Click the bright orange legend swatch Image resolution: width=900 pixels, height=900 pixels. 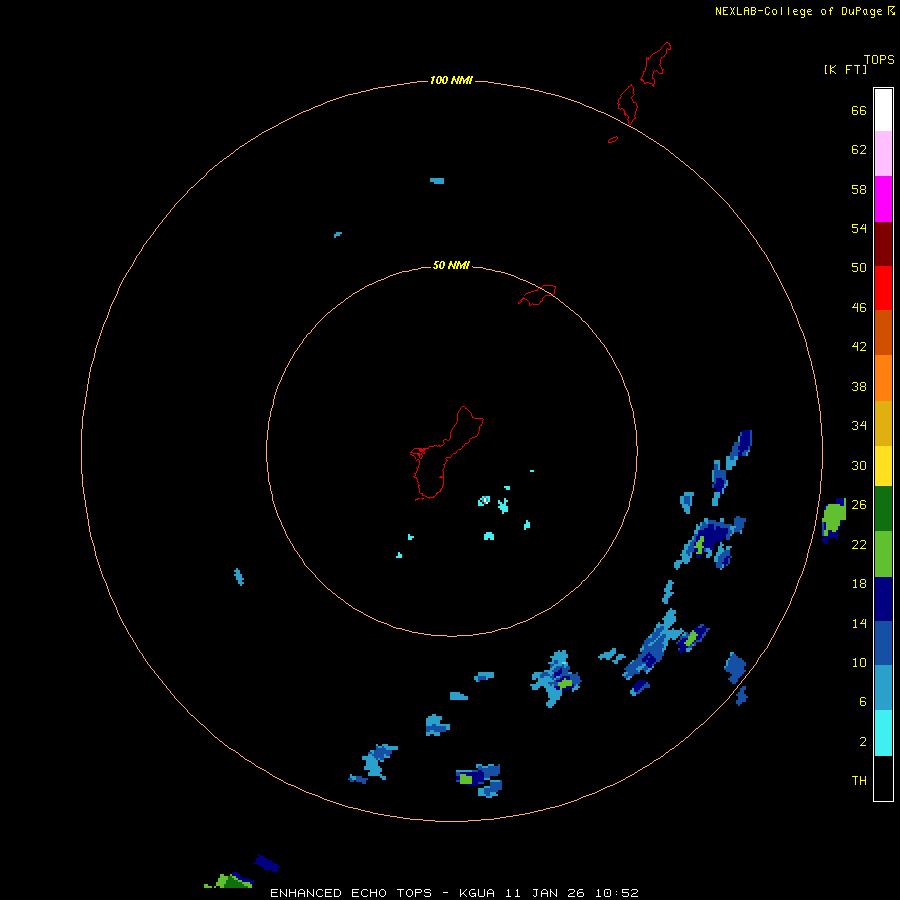click(x=883, y=377)
